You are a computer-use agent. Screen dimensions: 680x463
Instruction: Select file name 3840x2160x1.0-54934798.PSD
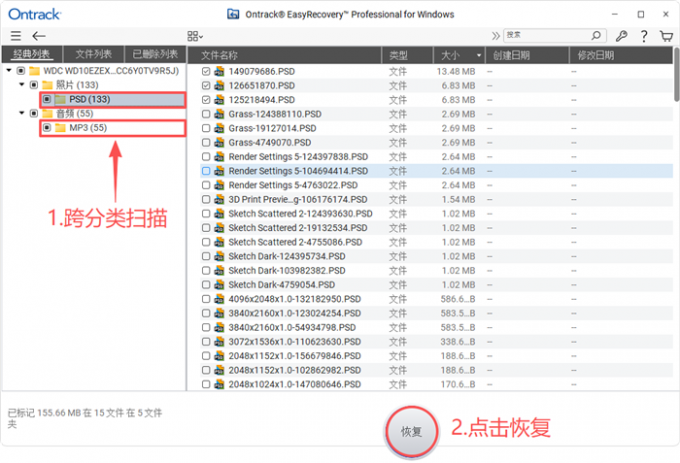point(292,328)
